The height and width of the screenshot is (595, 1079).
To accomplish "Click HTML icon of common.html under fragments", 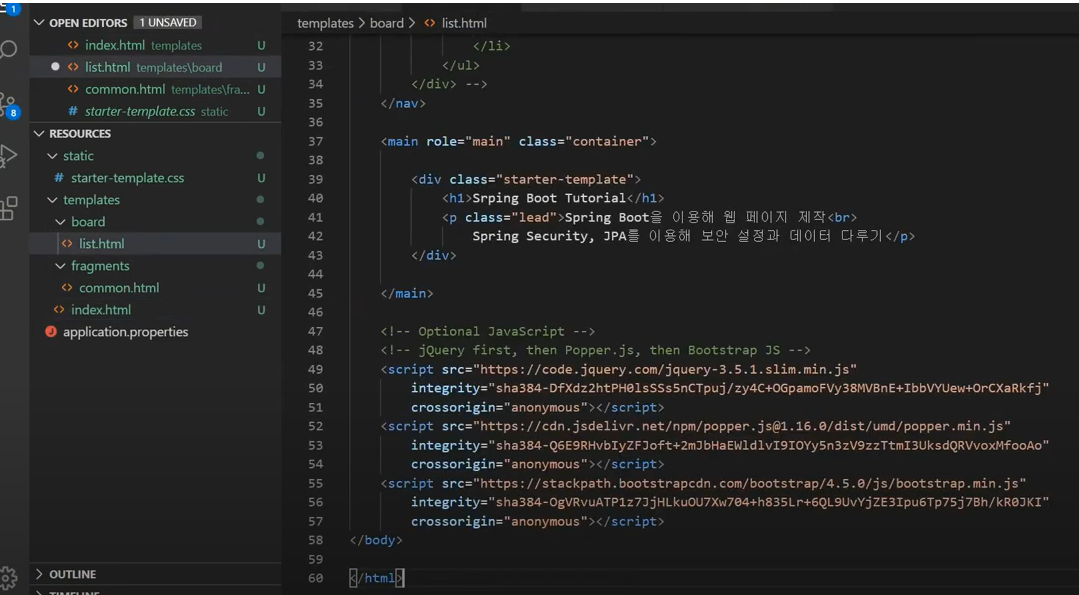I will click(67, 288).
